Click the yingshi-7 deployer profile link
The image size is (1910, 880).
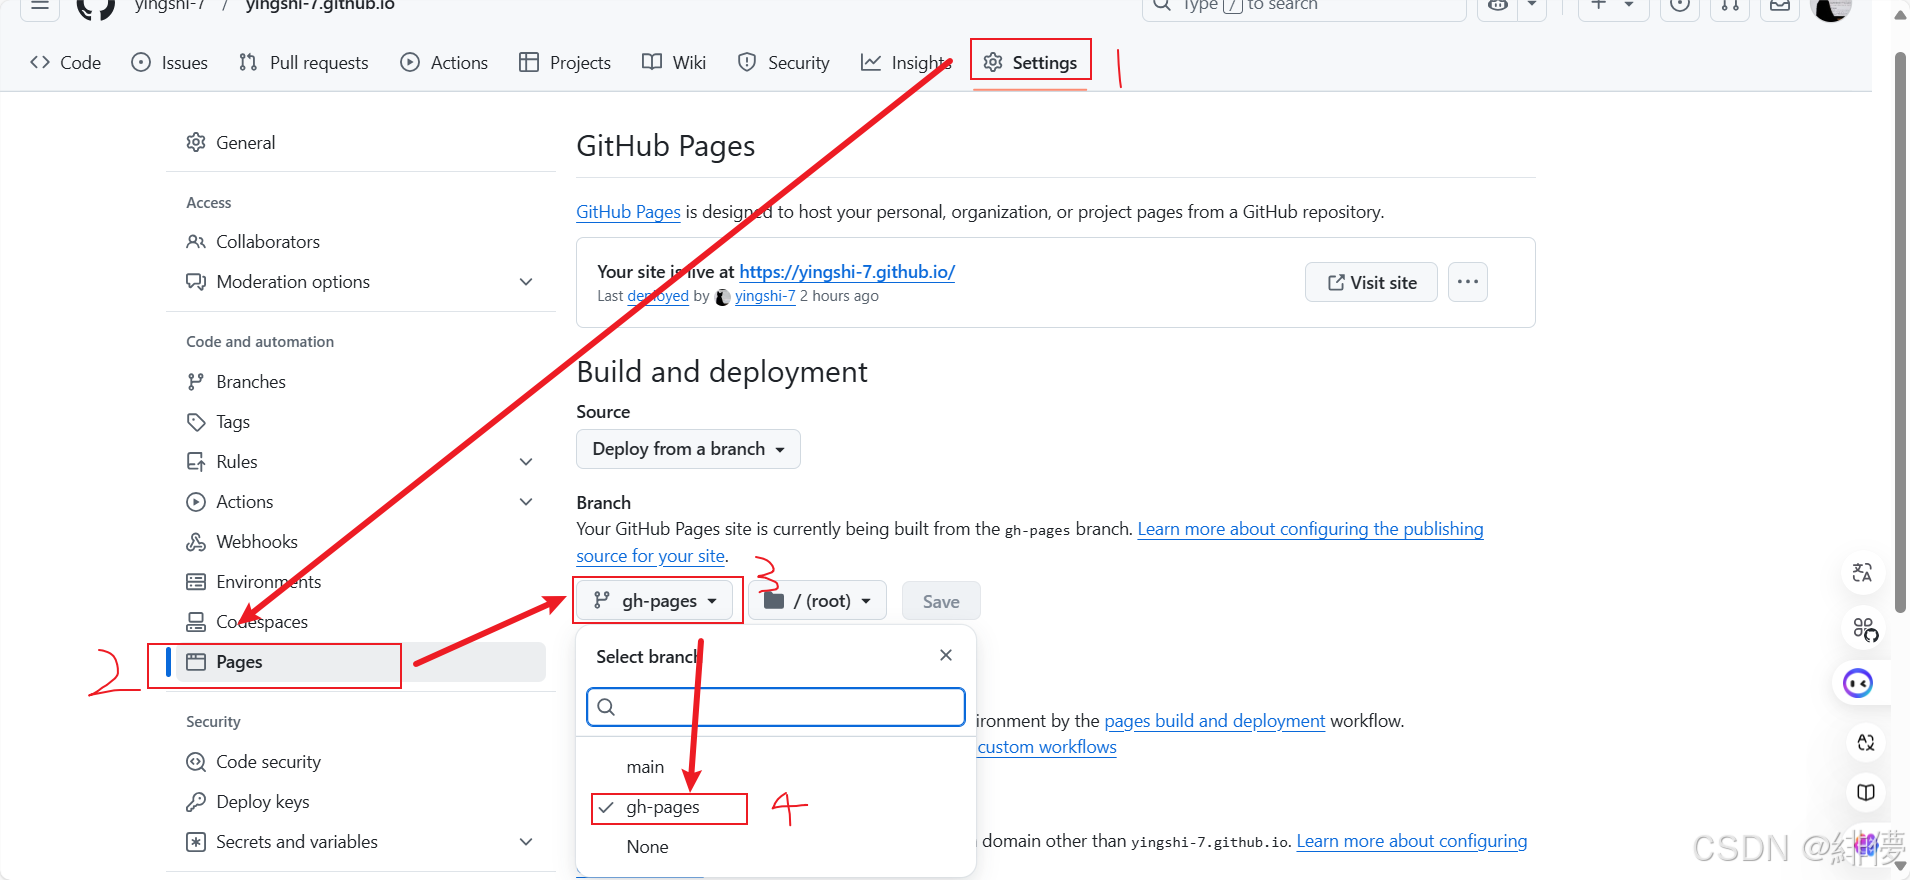click(x=765, y=296)
